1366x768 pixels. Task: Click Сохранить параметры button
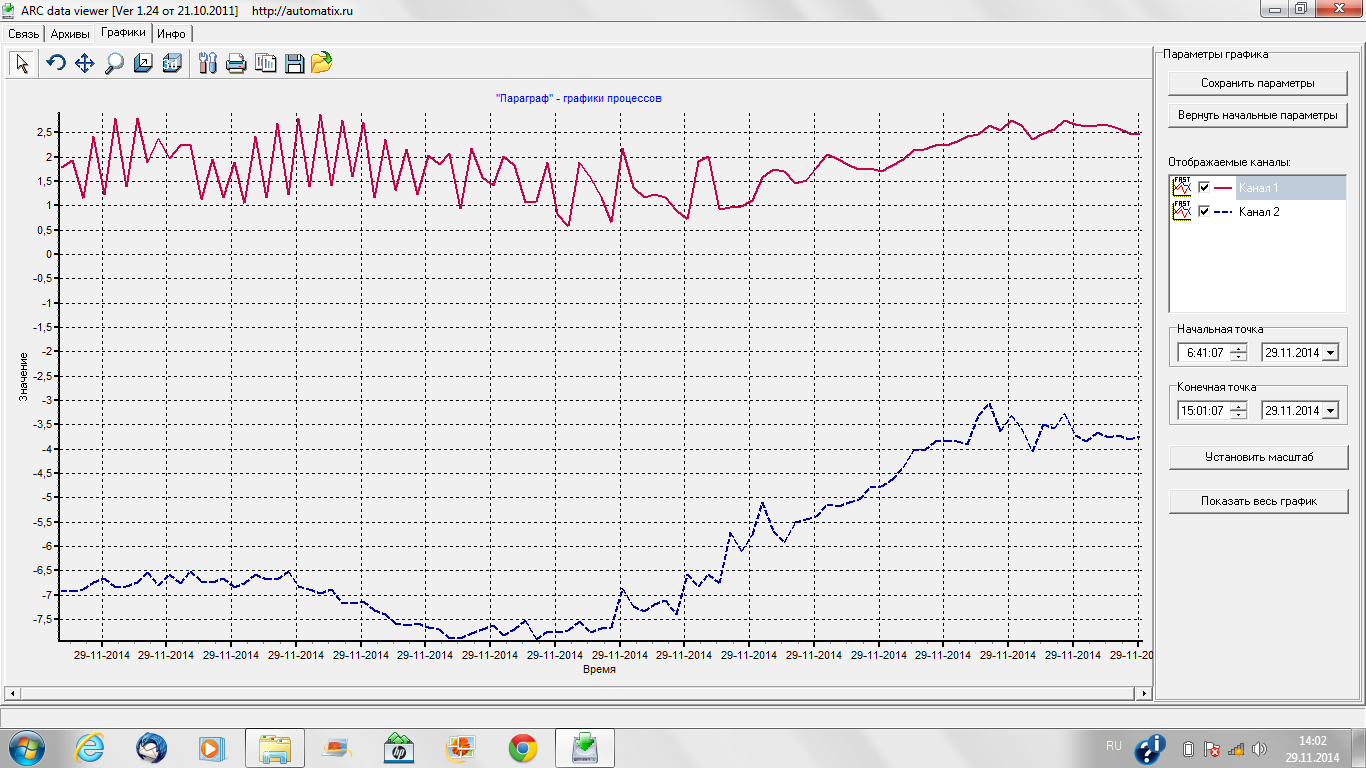click(x=1258, y=83)
